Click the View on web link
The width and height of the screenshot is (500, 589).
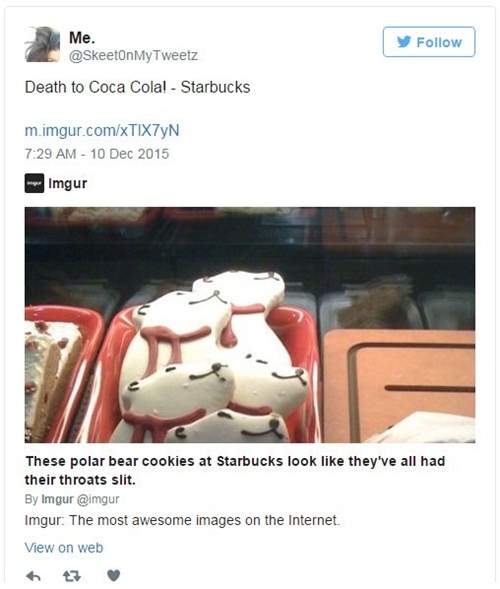point(64,548)
